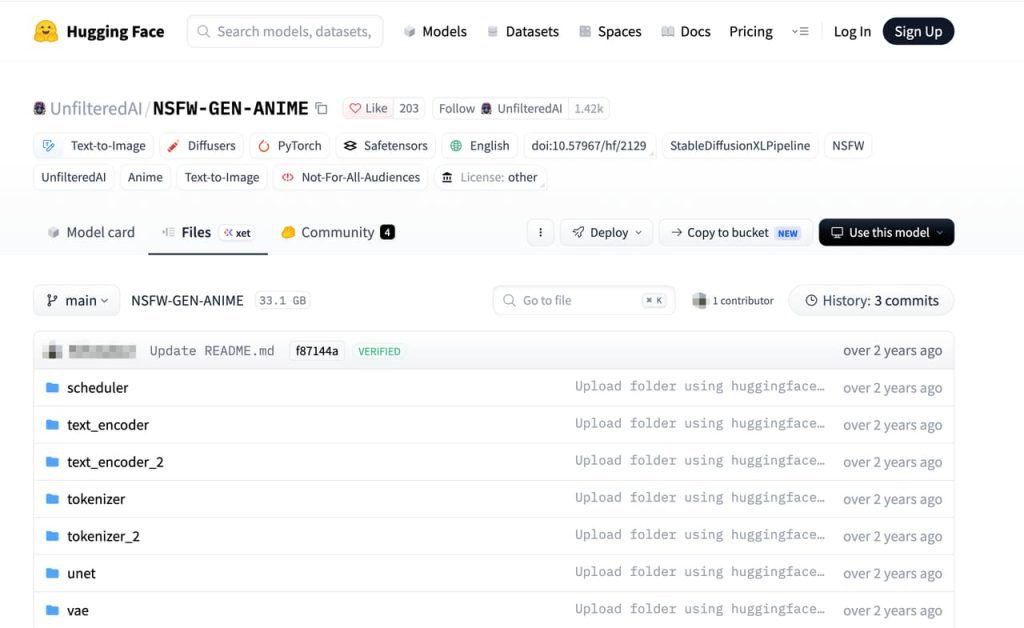Viewport: 1024px width, 628px height.
Task: Go to Datasets in the navigation
Action: [x=523, y=31]
